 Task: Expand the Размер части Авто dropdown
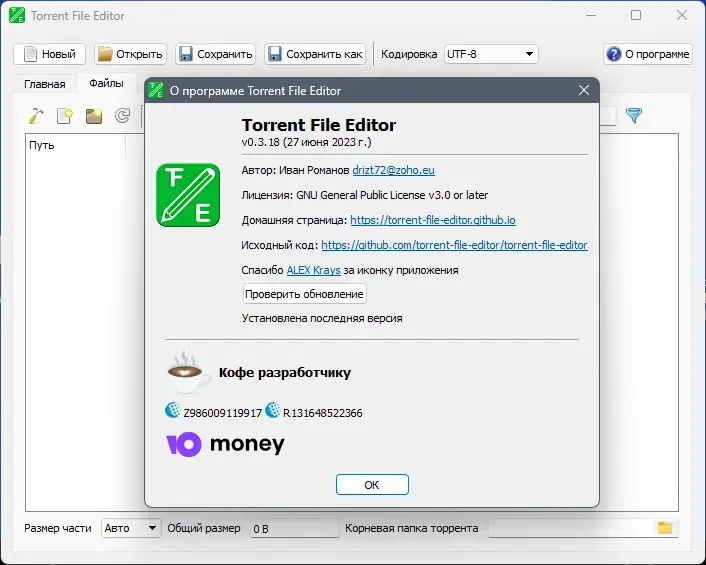131,528
